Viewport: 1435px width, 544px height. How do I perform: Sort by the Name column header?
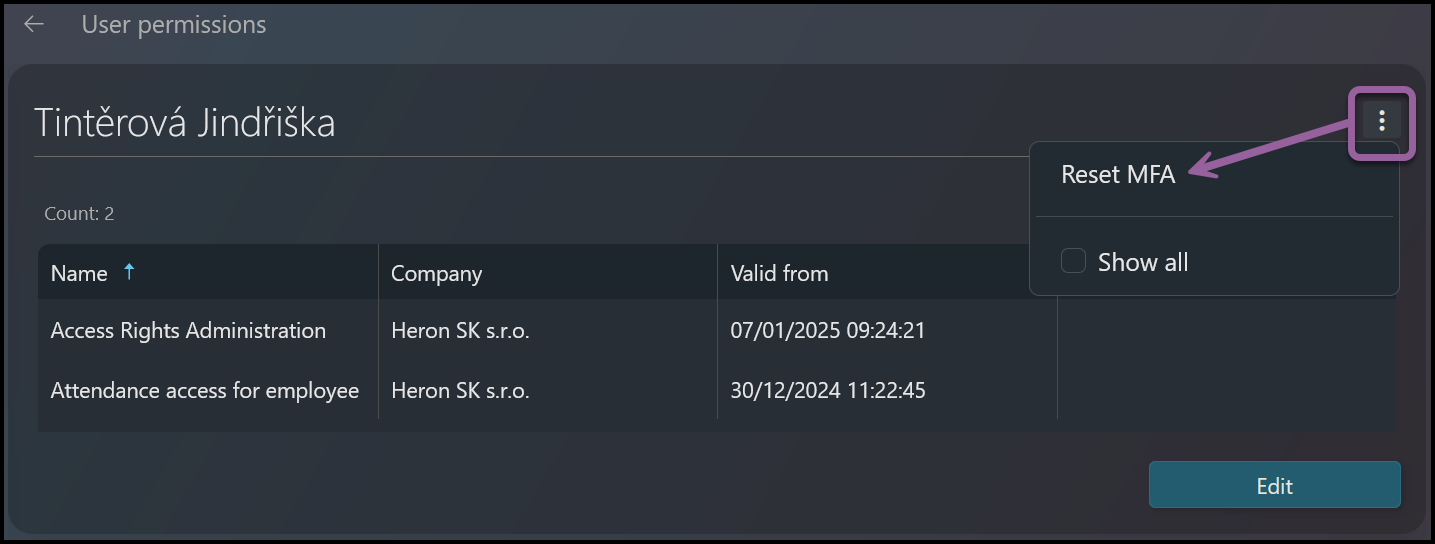79,273
